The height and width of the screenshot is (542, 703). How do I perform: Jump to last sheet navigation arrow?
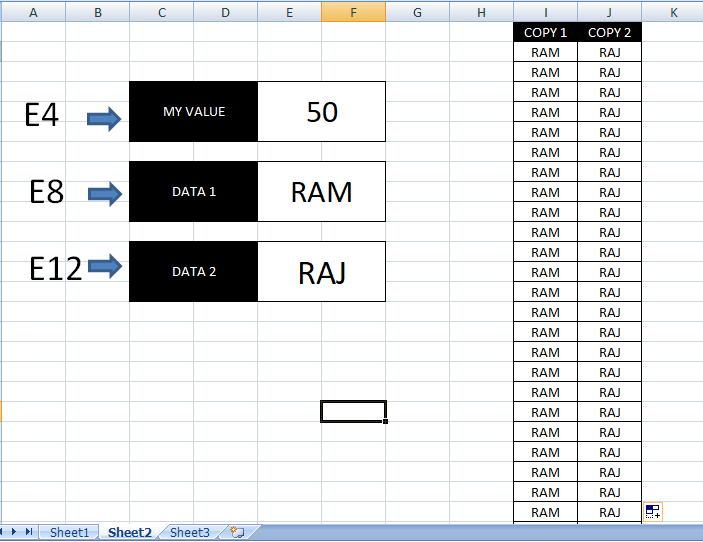tap(29, 532)
